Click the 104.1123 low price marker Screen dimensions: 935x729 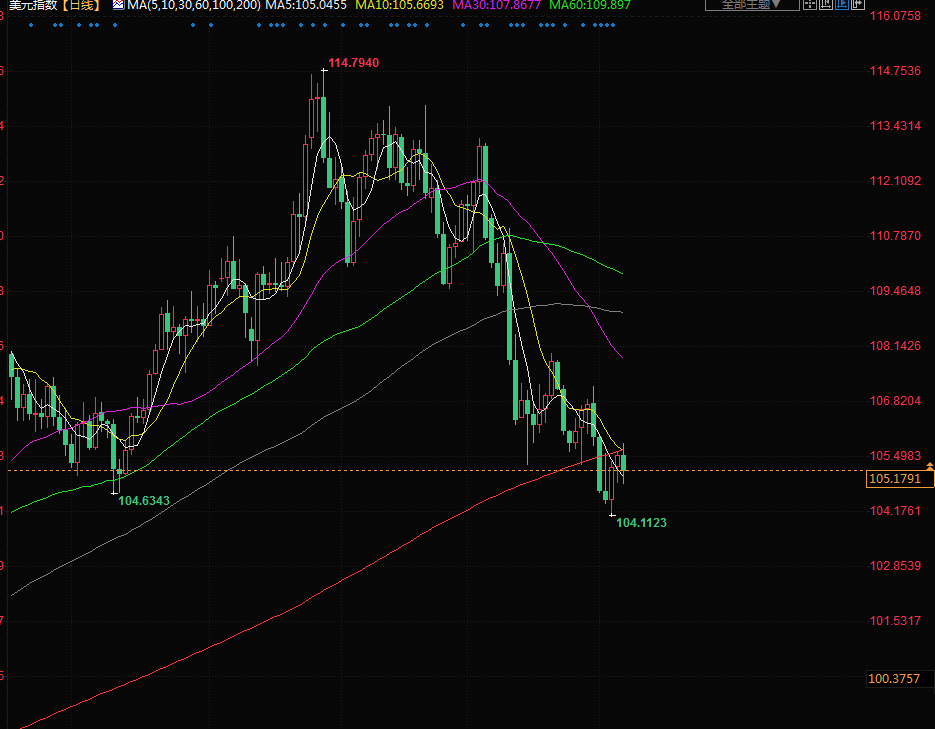pos(641,523)
